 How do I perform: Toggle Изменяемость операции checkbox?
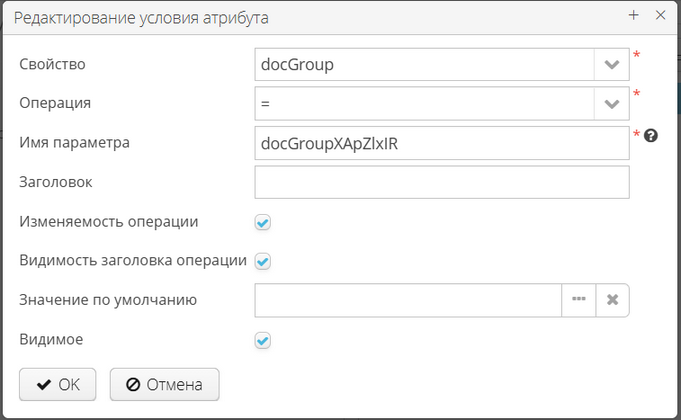[x=263, y=222]
